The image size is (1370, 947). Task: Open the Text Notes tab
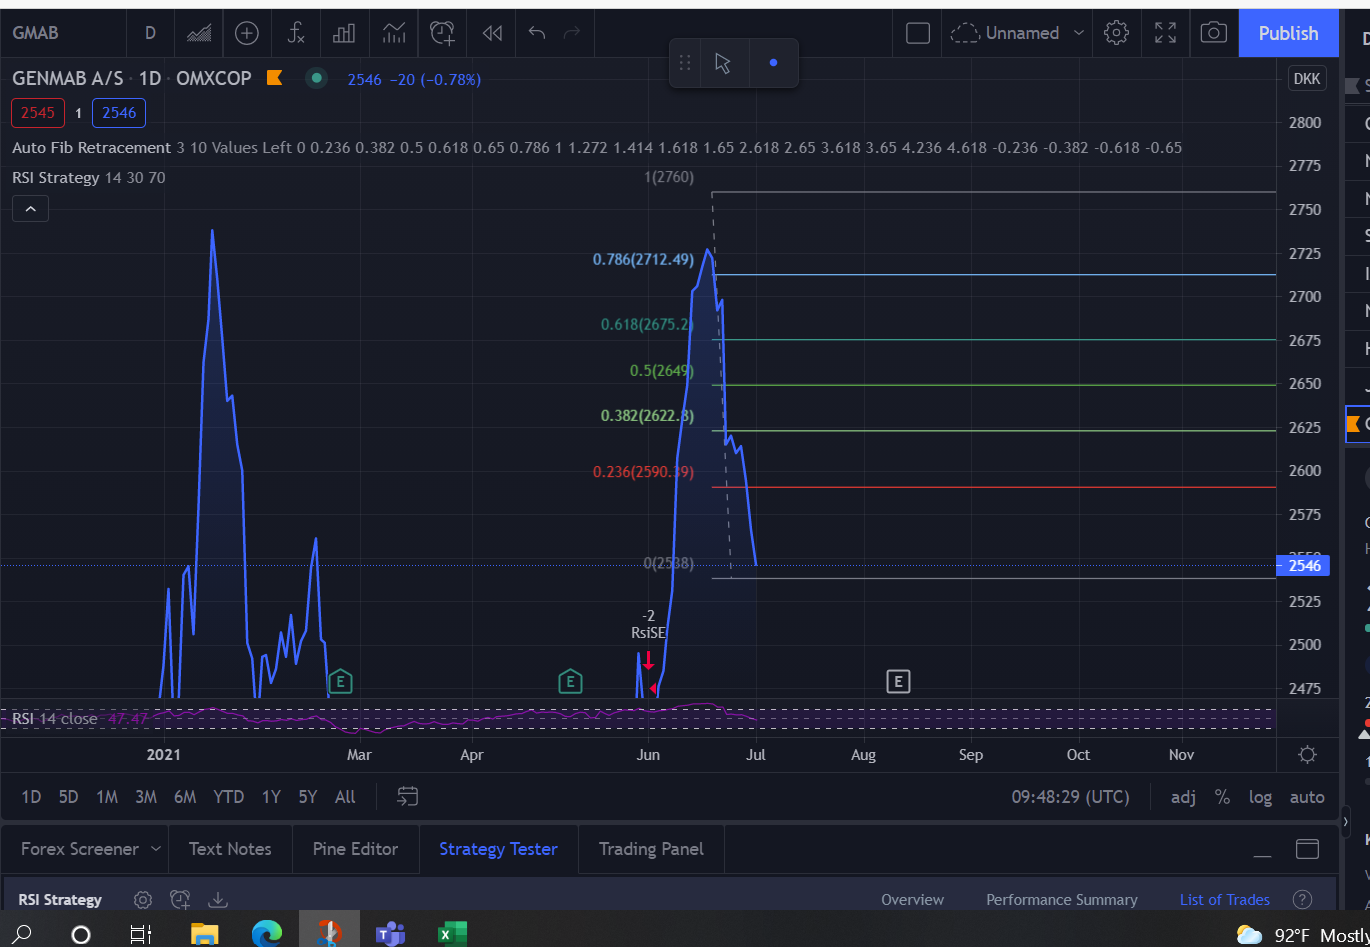pos(230,849)
